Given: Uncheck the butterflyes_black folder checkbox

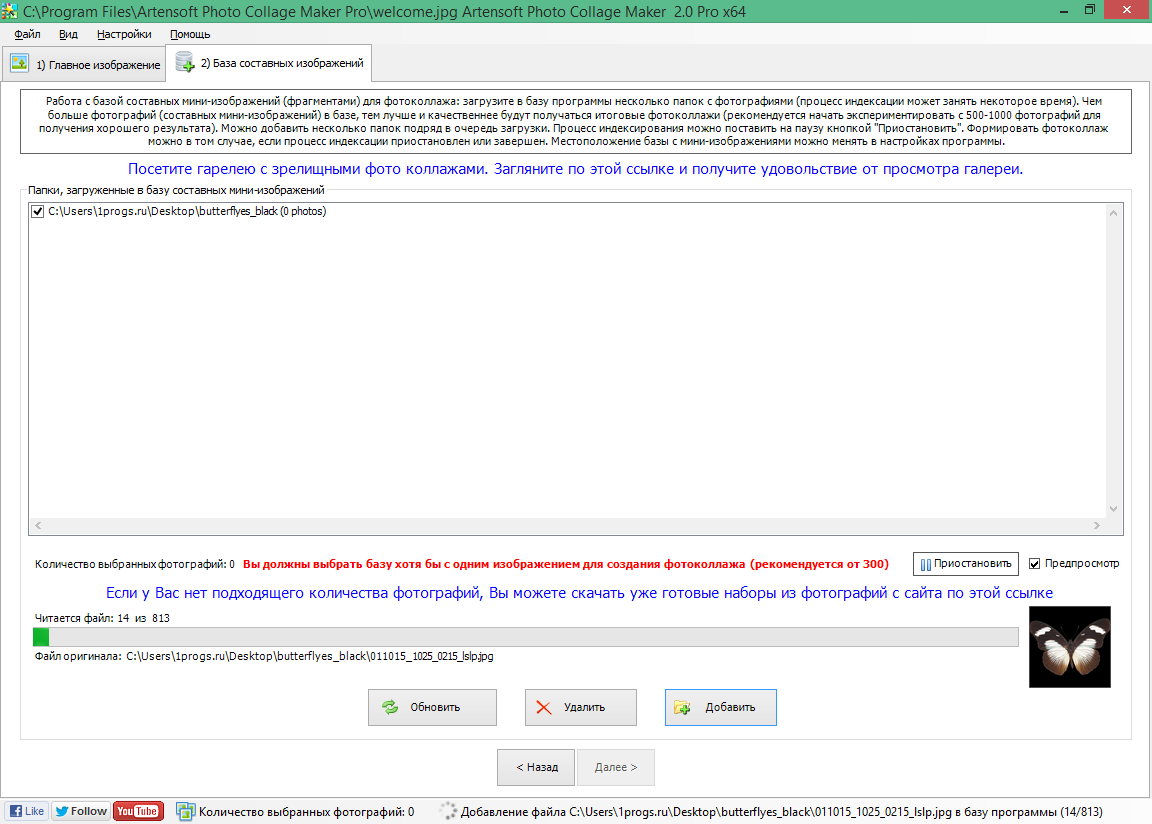Looking at the screenshot, I should (x=37, y=212).
